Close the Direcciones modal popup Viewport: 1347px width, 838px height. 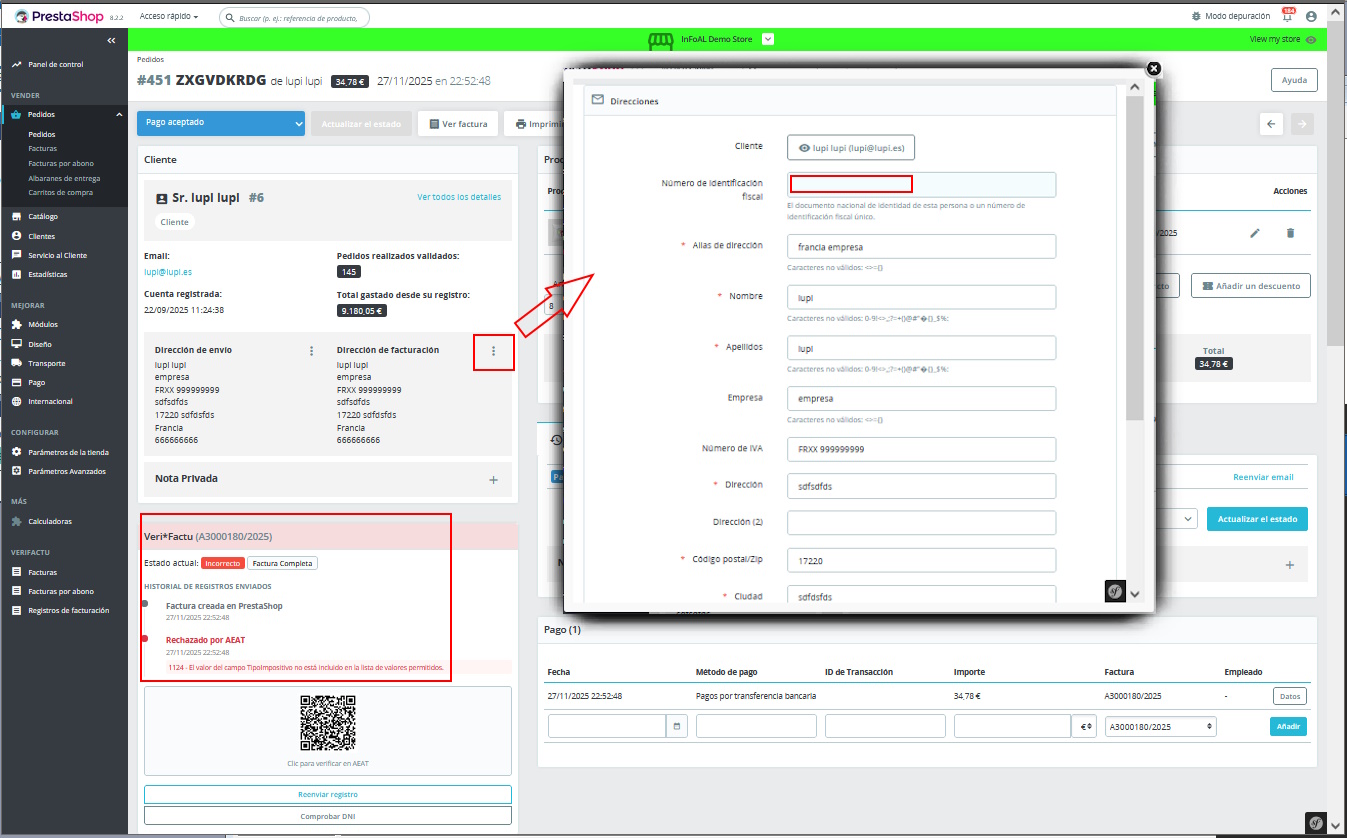[x=1153, y=68]
